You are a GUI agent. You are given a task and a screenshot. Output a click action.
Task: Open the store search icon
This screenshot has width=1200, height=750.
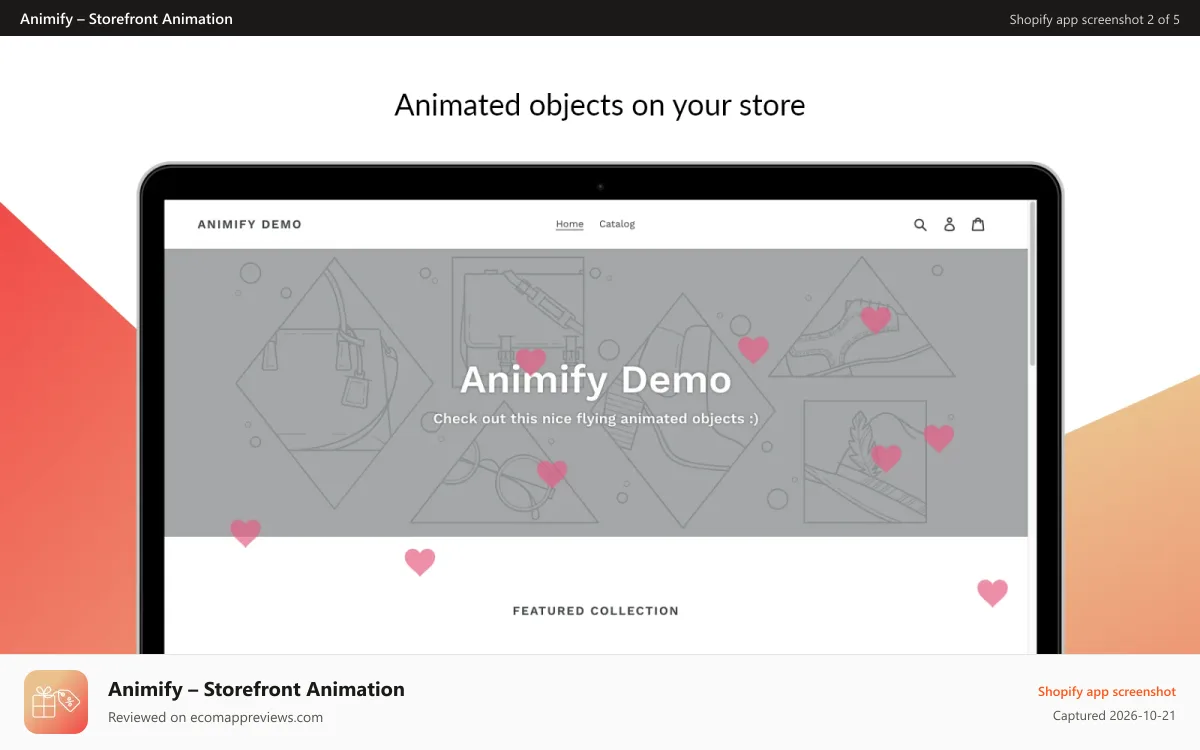click(920, 225)
